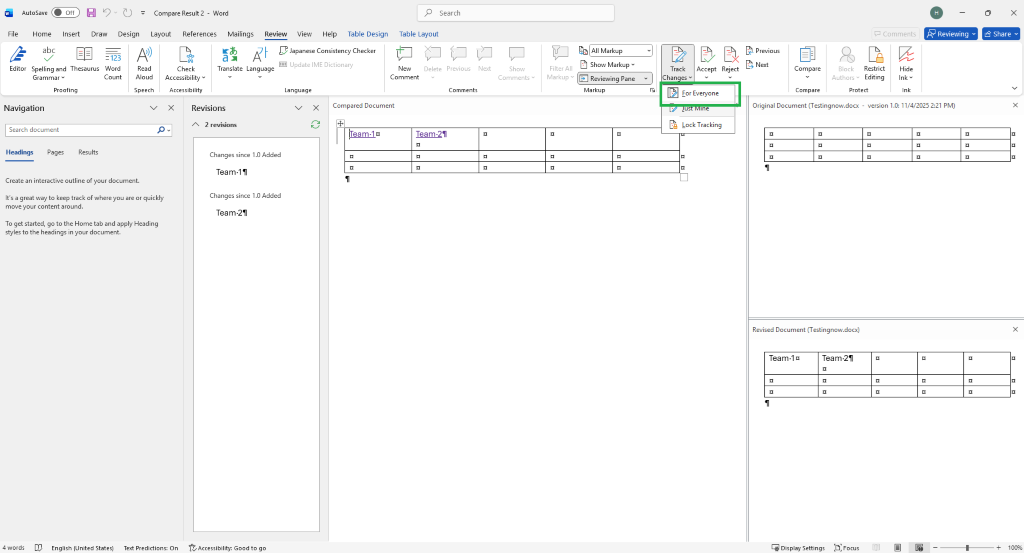The image size is (1024, 553).
Task: Click the zoom slider handle
Action: [x=967, y=548]
